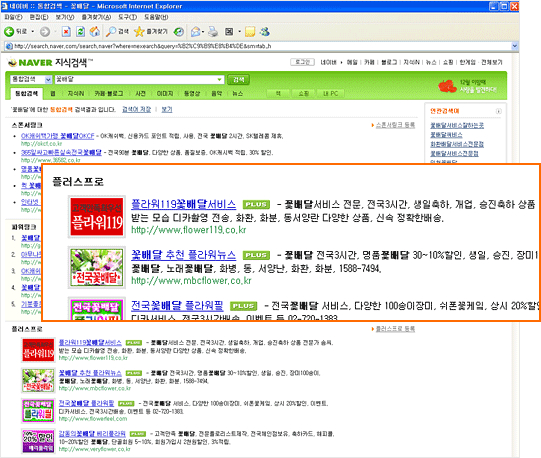Switch to the 카페·블로그 search tab
The image size is (541, 458).
pos(109,94)
